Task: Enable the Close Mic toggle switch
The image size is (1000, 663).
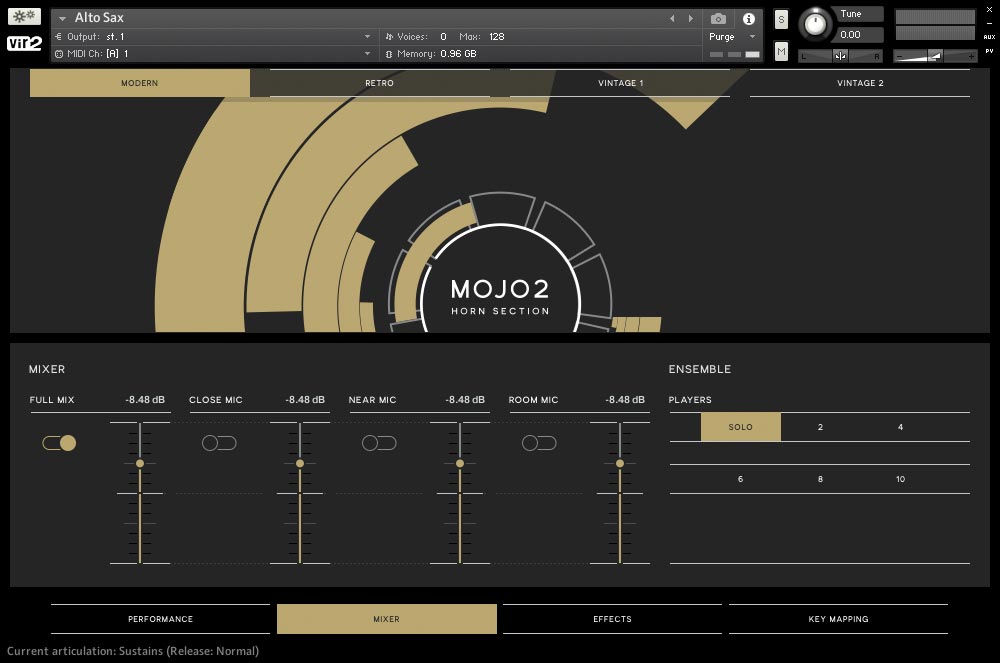Action: coord(219,442)
